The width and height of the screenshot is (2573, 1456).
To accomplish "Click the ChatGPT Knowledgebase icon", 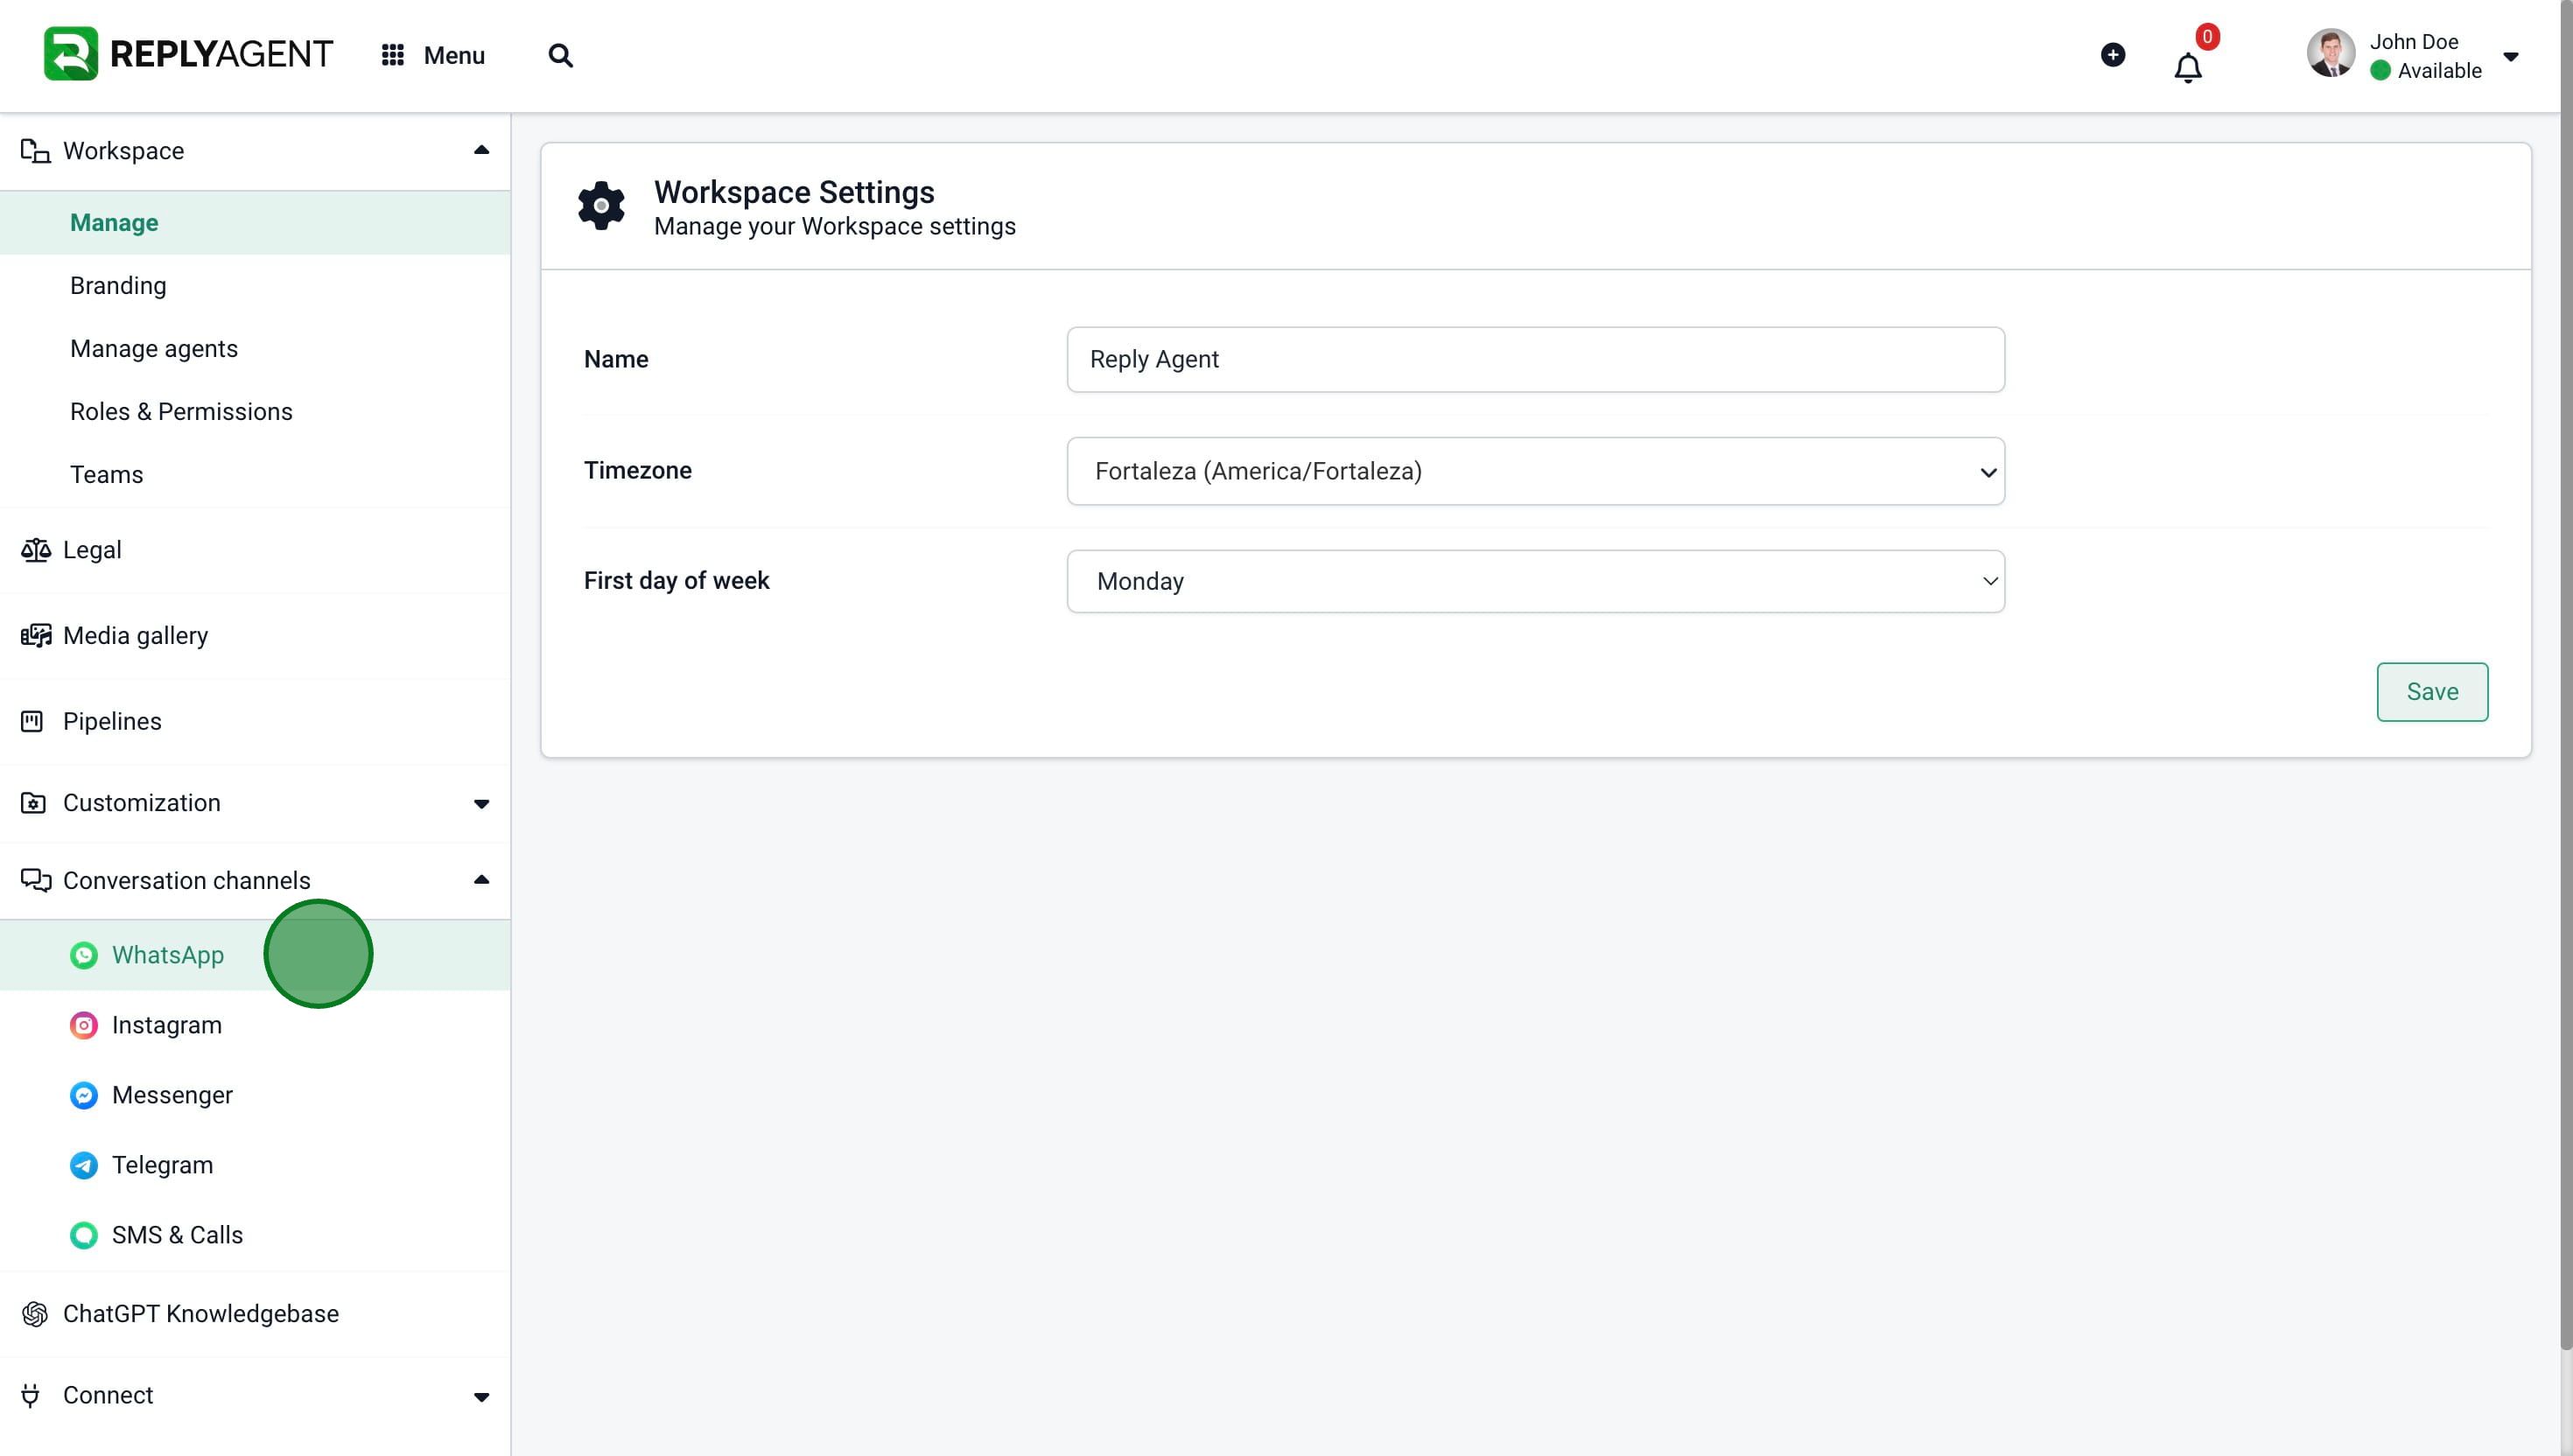I will (35, 1314).
